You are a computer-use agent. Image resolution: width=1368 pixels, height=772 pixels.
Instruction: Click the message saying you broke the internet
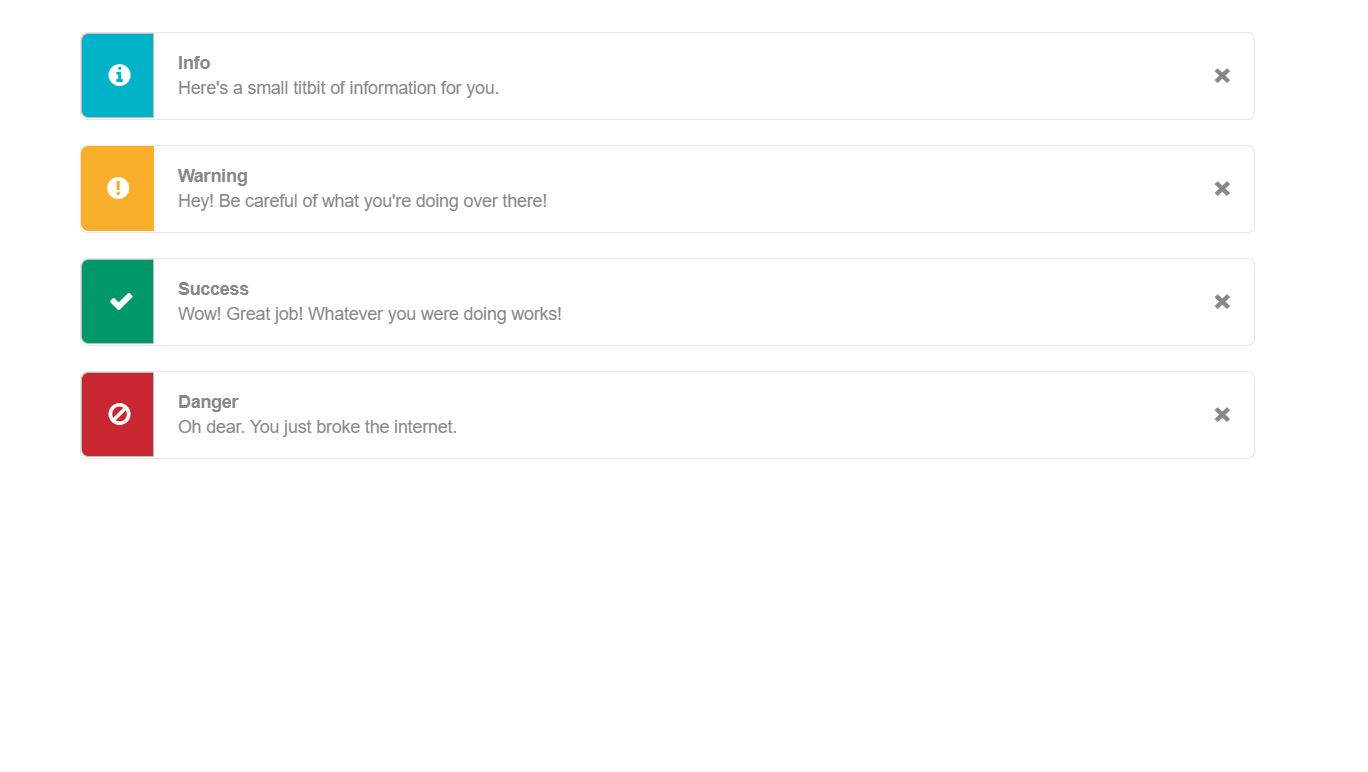pyautogui.click(x=317, y=427)
